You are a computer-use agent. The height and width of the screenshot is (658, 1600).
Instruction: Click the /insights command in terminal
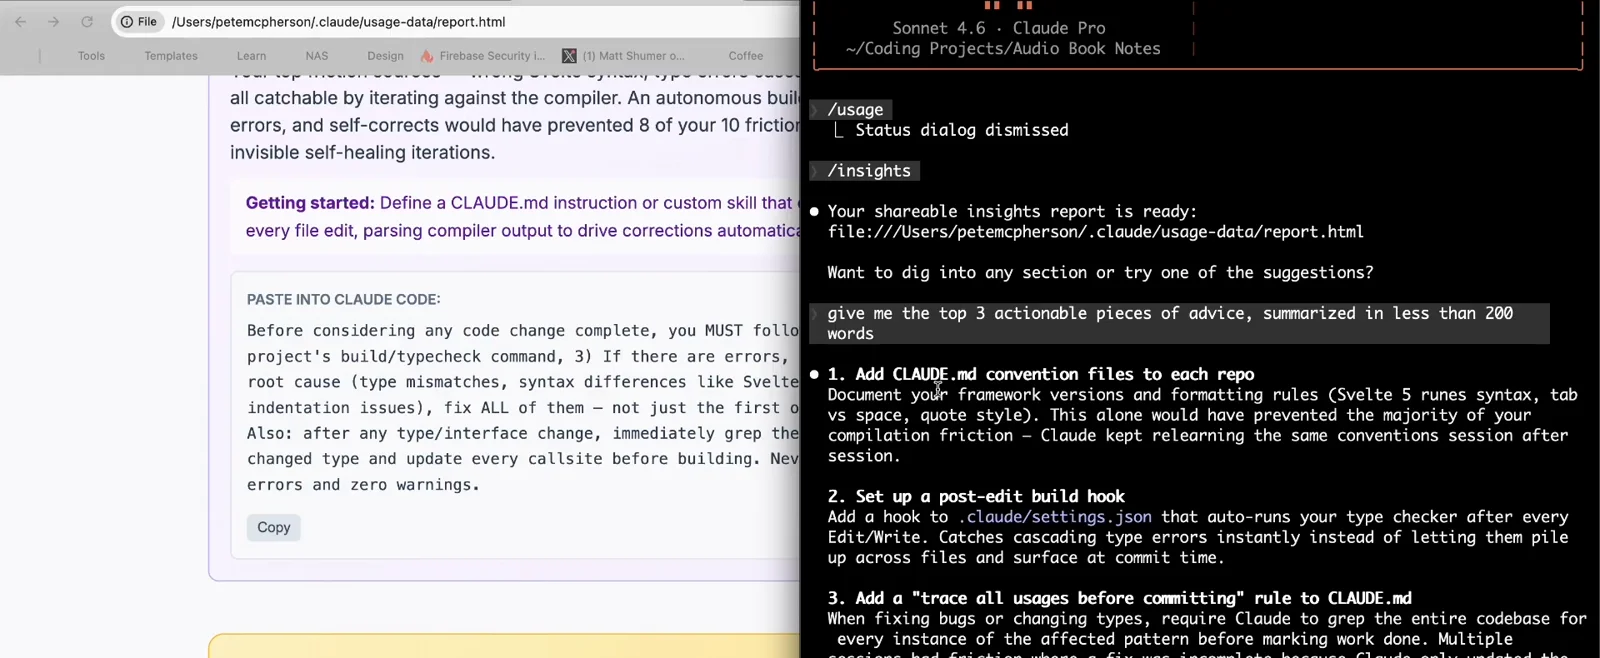(869, 171)
